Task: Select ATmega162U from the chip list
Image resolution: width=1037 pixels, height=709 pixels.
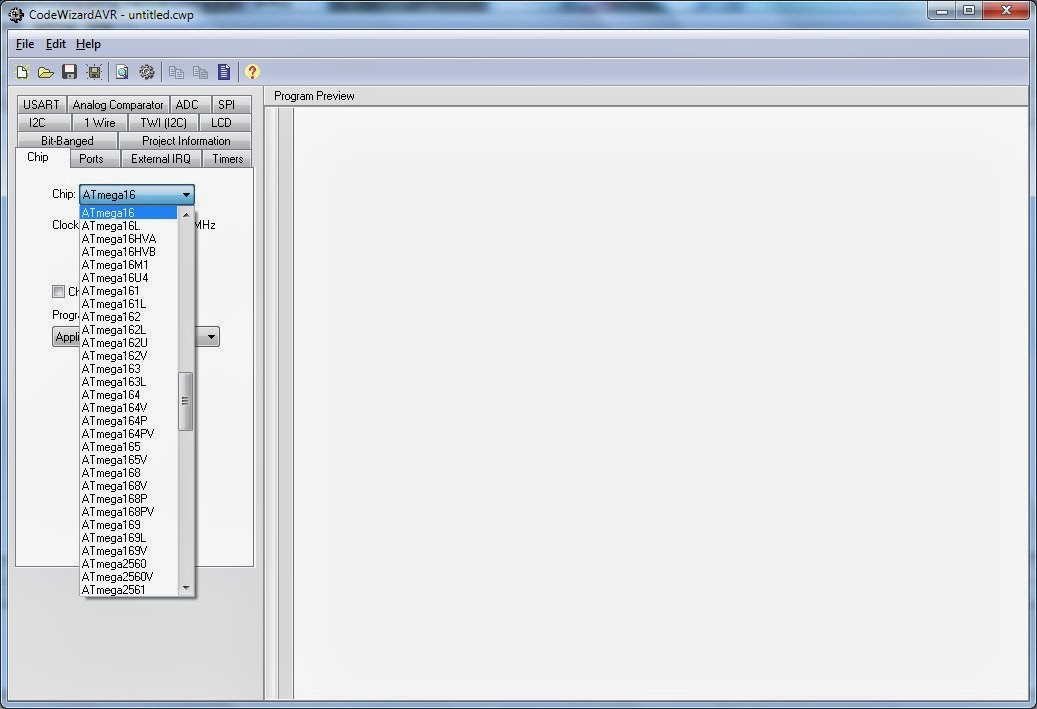Action: click(x=128, y=343)
